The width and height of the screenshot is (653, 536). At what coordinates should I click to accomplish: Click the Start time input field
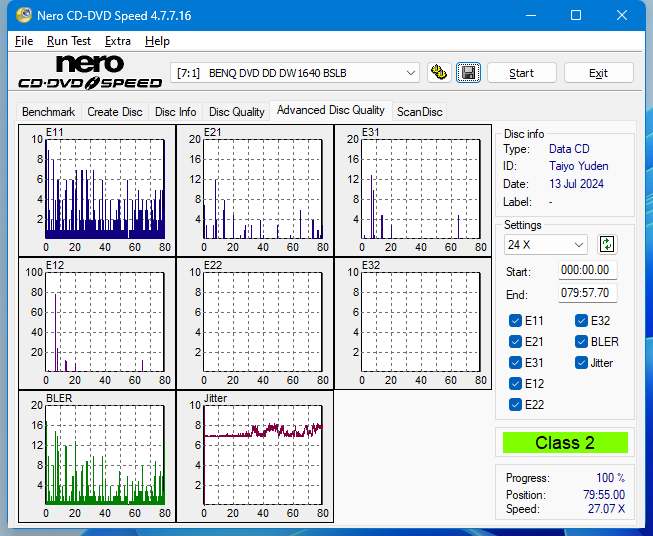(x=587, y=270)
